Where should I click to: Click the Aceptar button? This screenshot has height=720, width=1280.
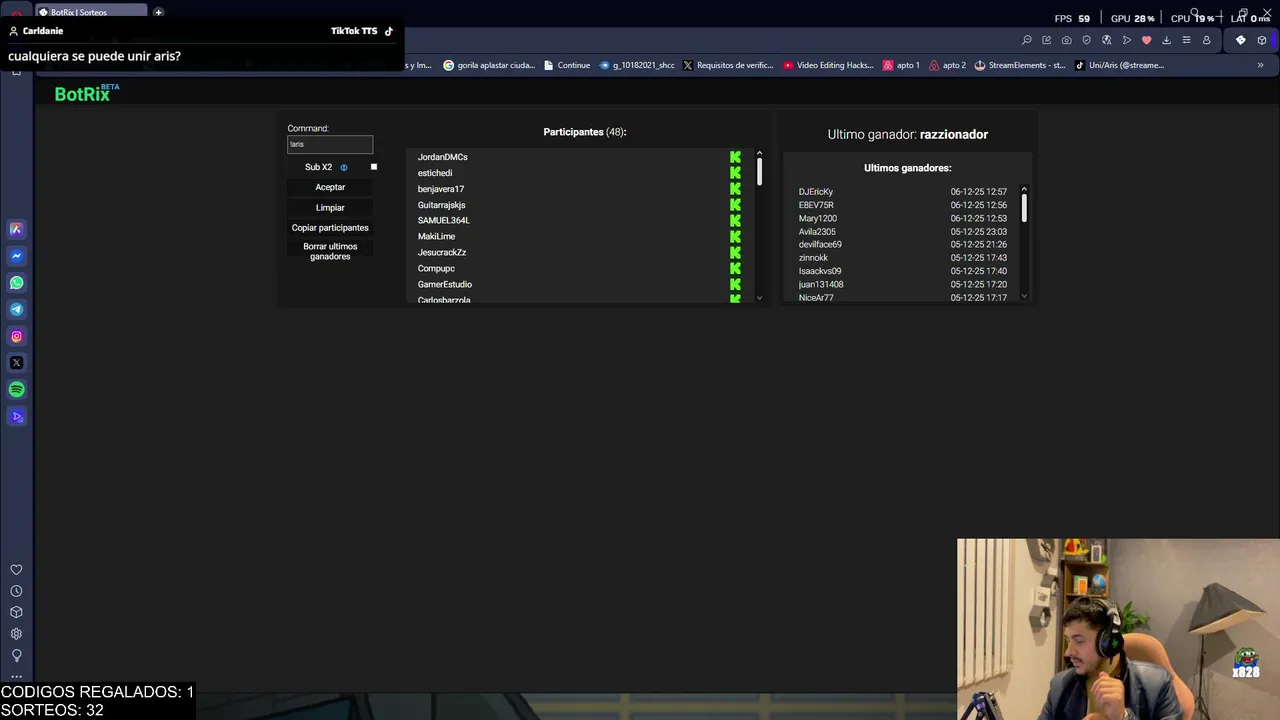pyautogui.click(x=330, y=187)
